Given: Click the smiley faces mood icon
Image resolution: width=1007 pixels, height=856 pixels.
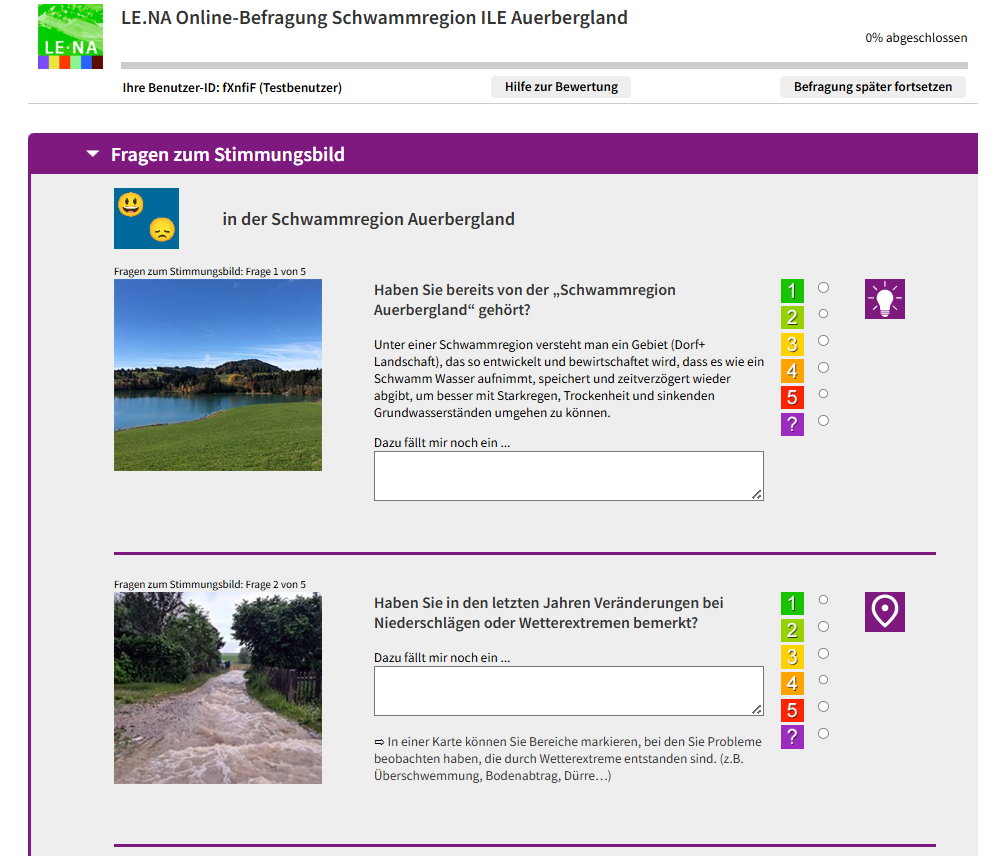Looking at the screenshot, I should (x=145, y=217).
